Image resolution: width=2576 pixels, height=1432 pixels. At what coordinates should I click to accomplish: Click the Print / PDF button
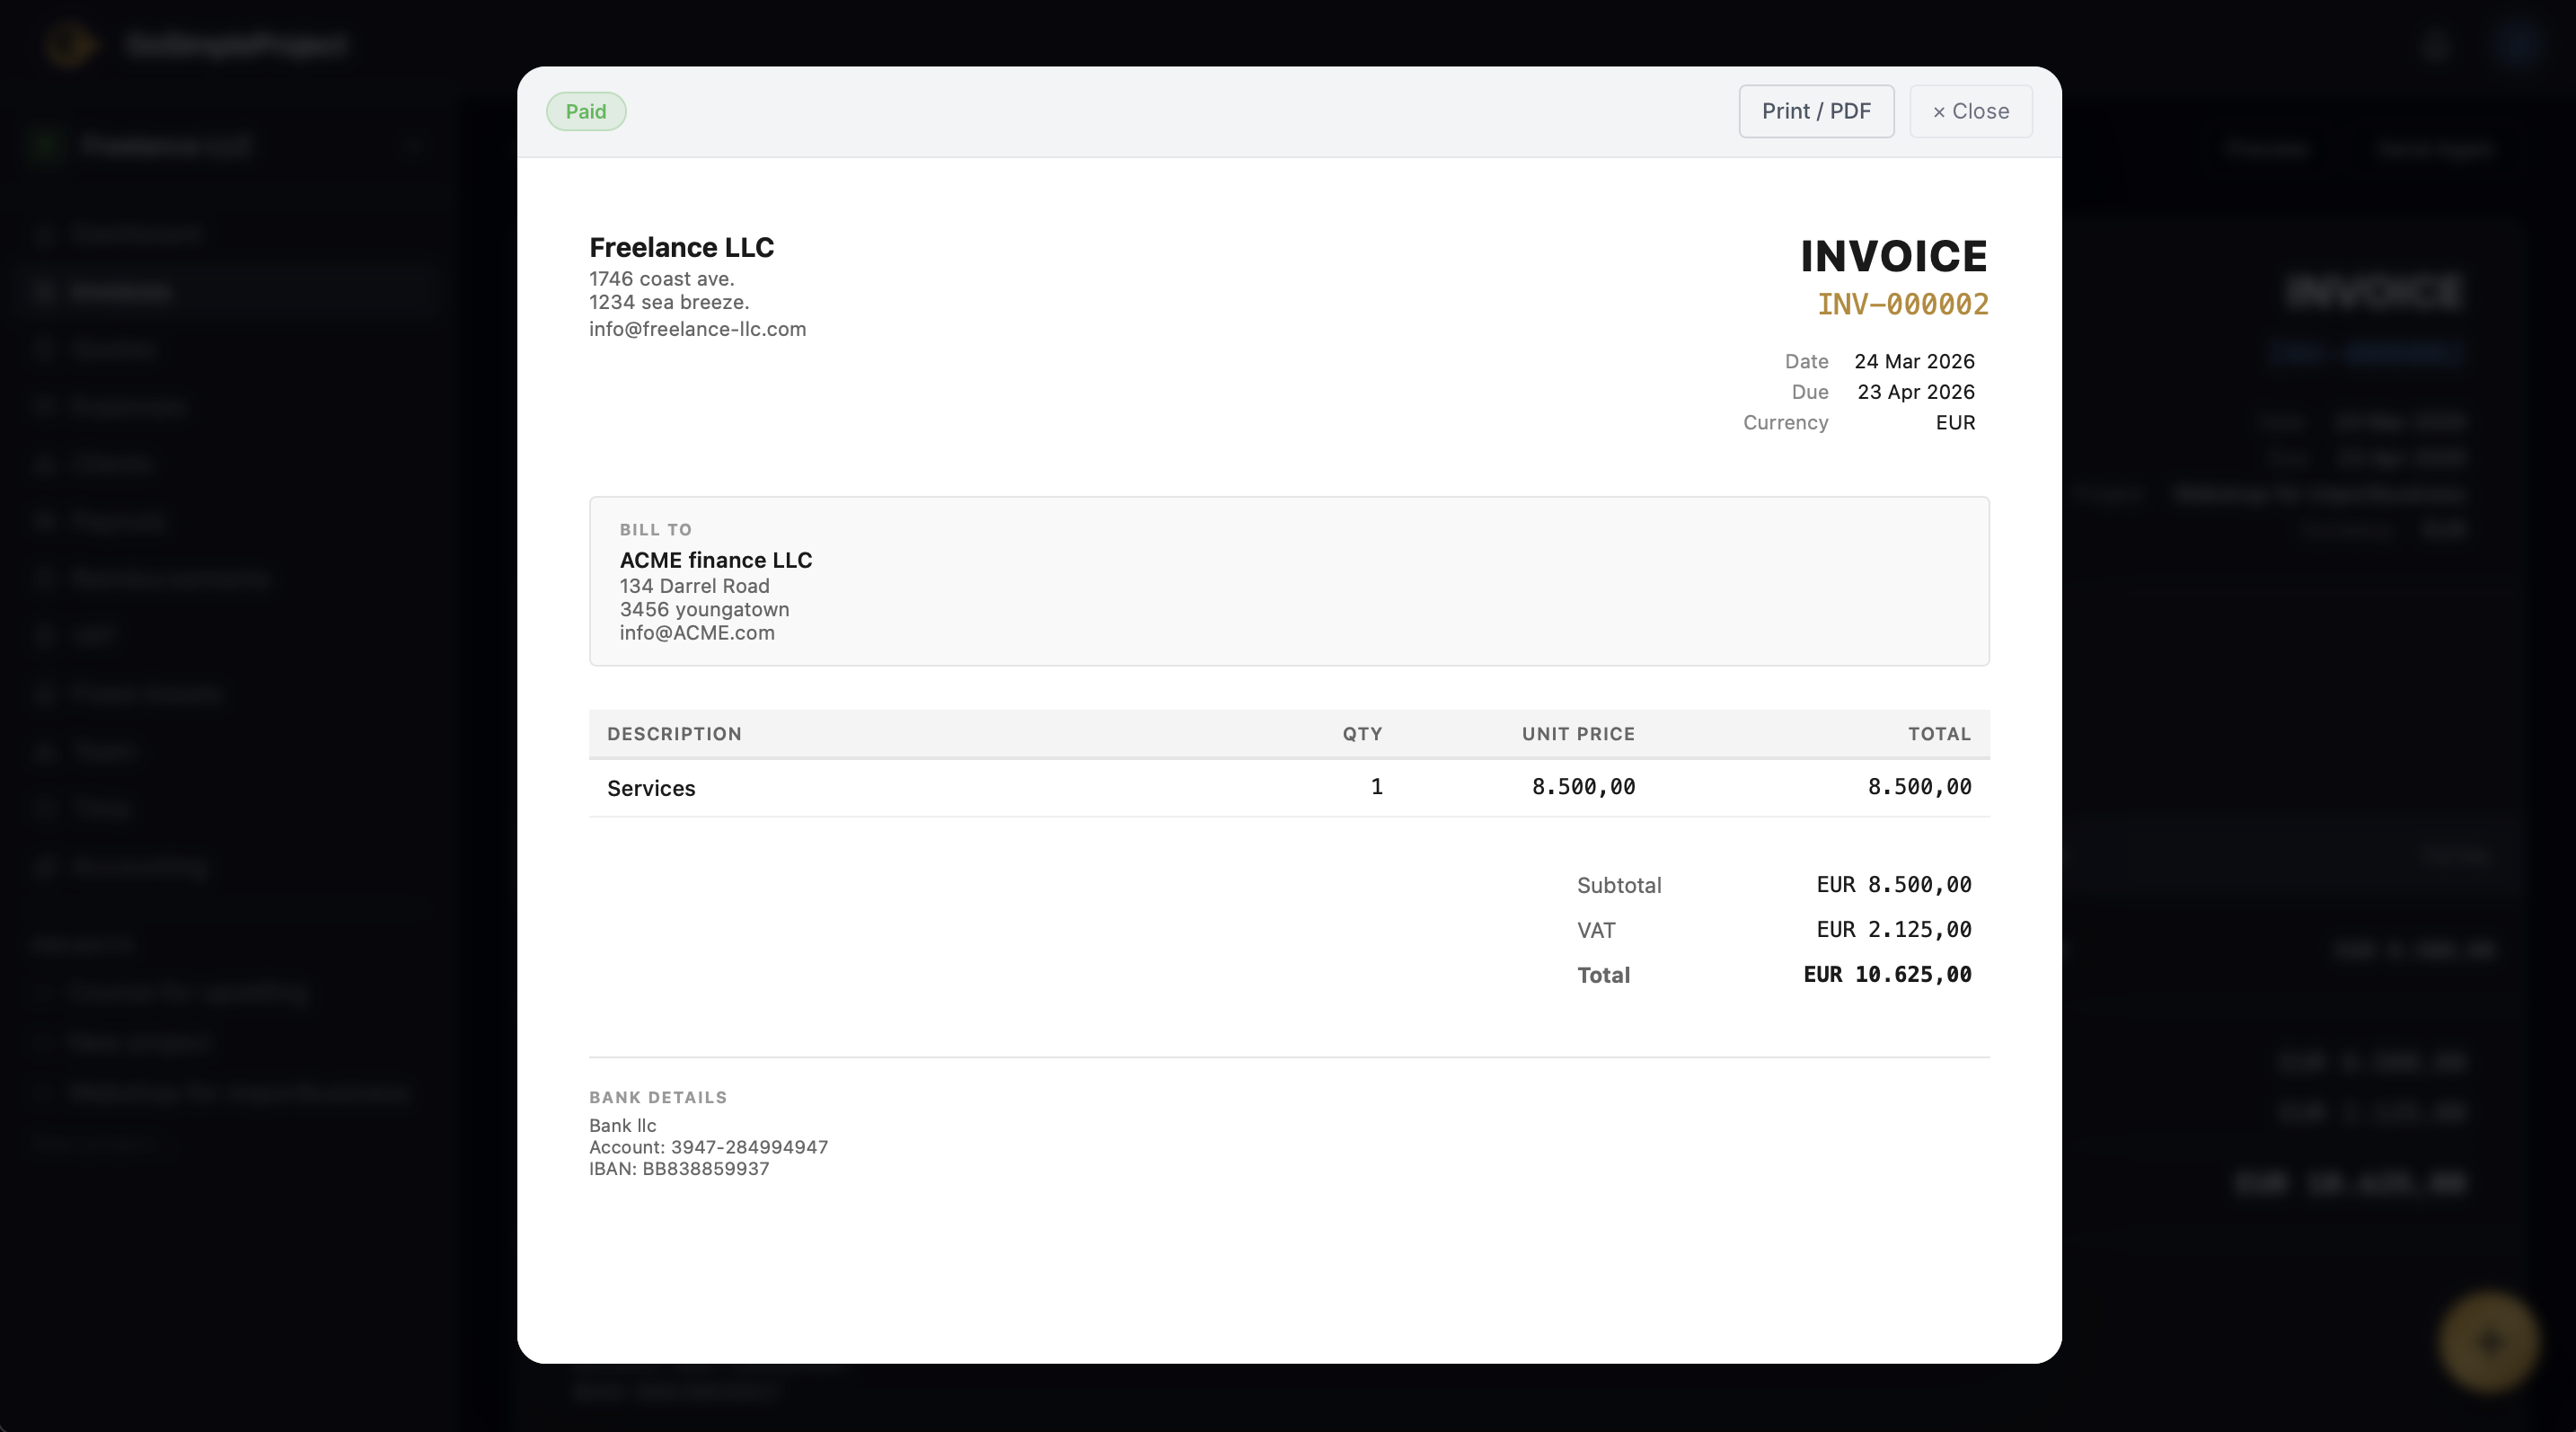click(x=1816, y=111)
